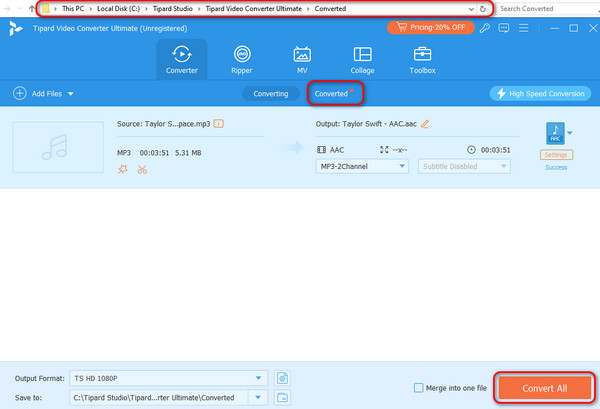
Task: Open the hamburger menu
Action: (x=523, y=28)
